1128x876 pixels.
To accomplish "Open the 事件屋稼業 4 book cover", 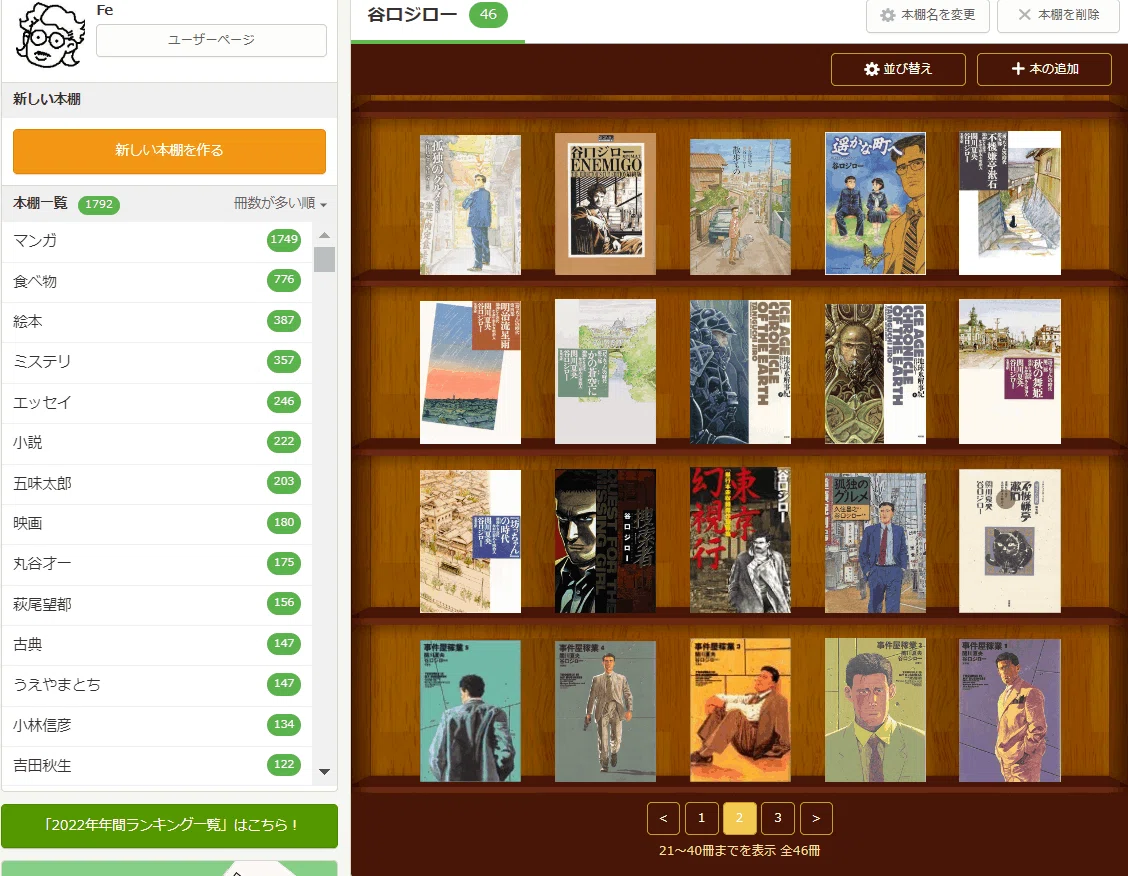I will [x=605, y=711].
